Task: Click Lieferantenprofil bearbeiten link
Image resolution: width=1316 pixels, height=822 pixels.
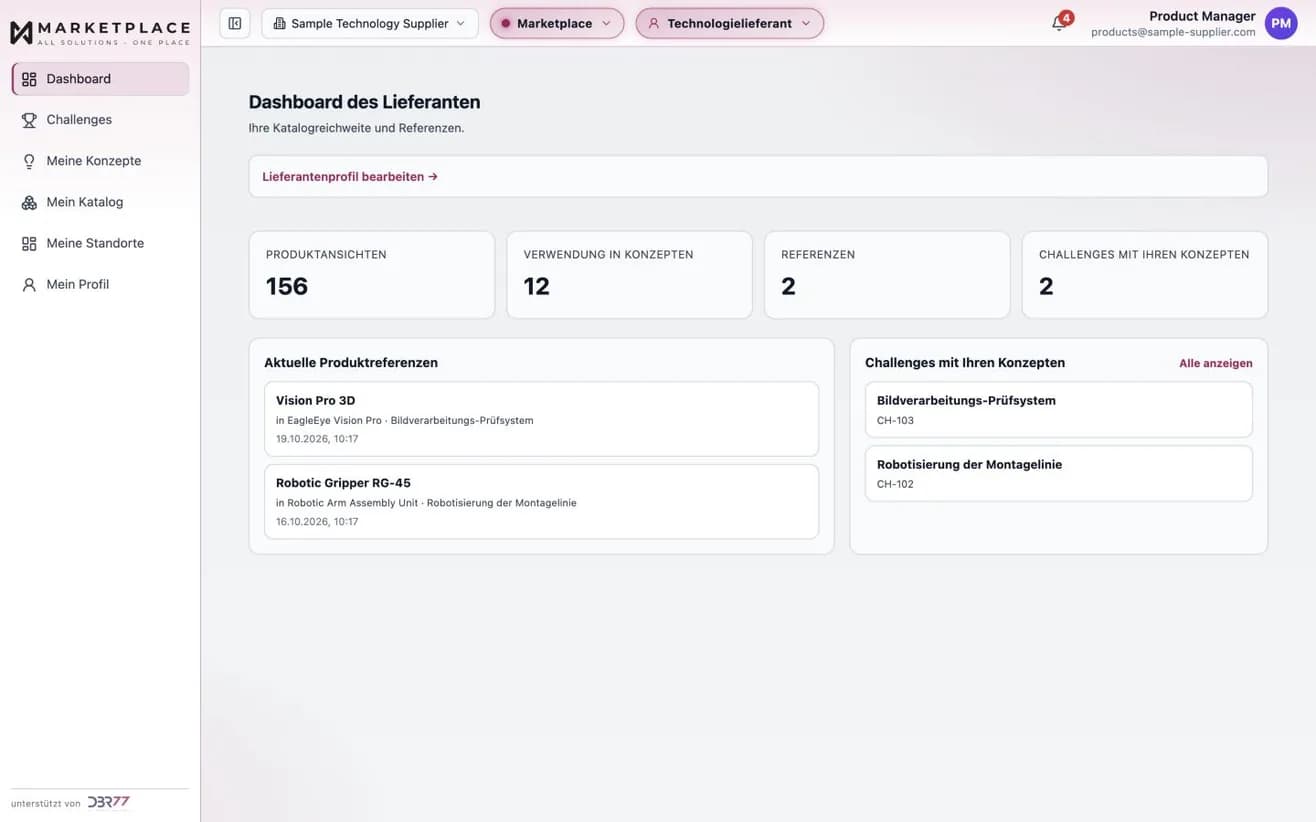Action: (350, 177)
